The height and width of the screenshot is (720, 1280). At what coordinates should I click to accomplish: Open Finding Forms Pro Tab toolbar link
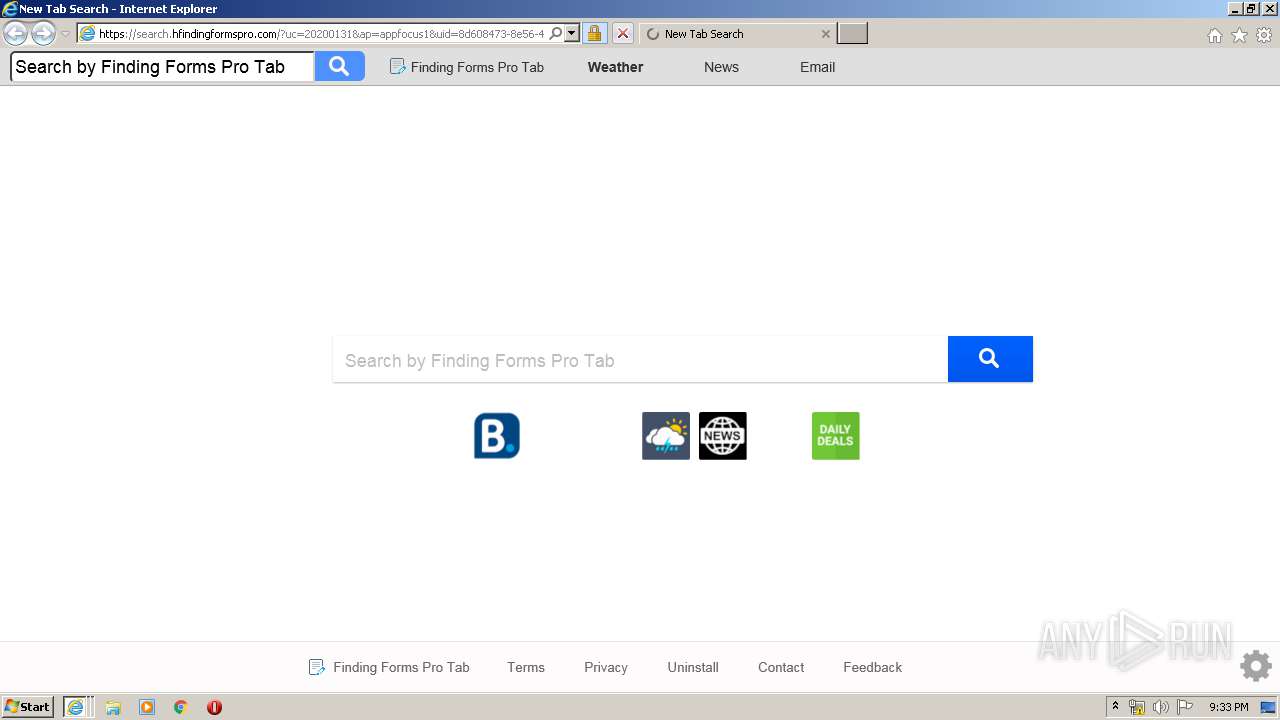pyautogui.click(x=466, y=67)
